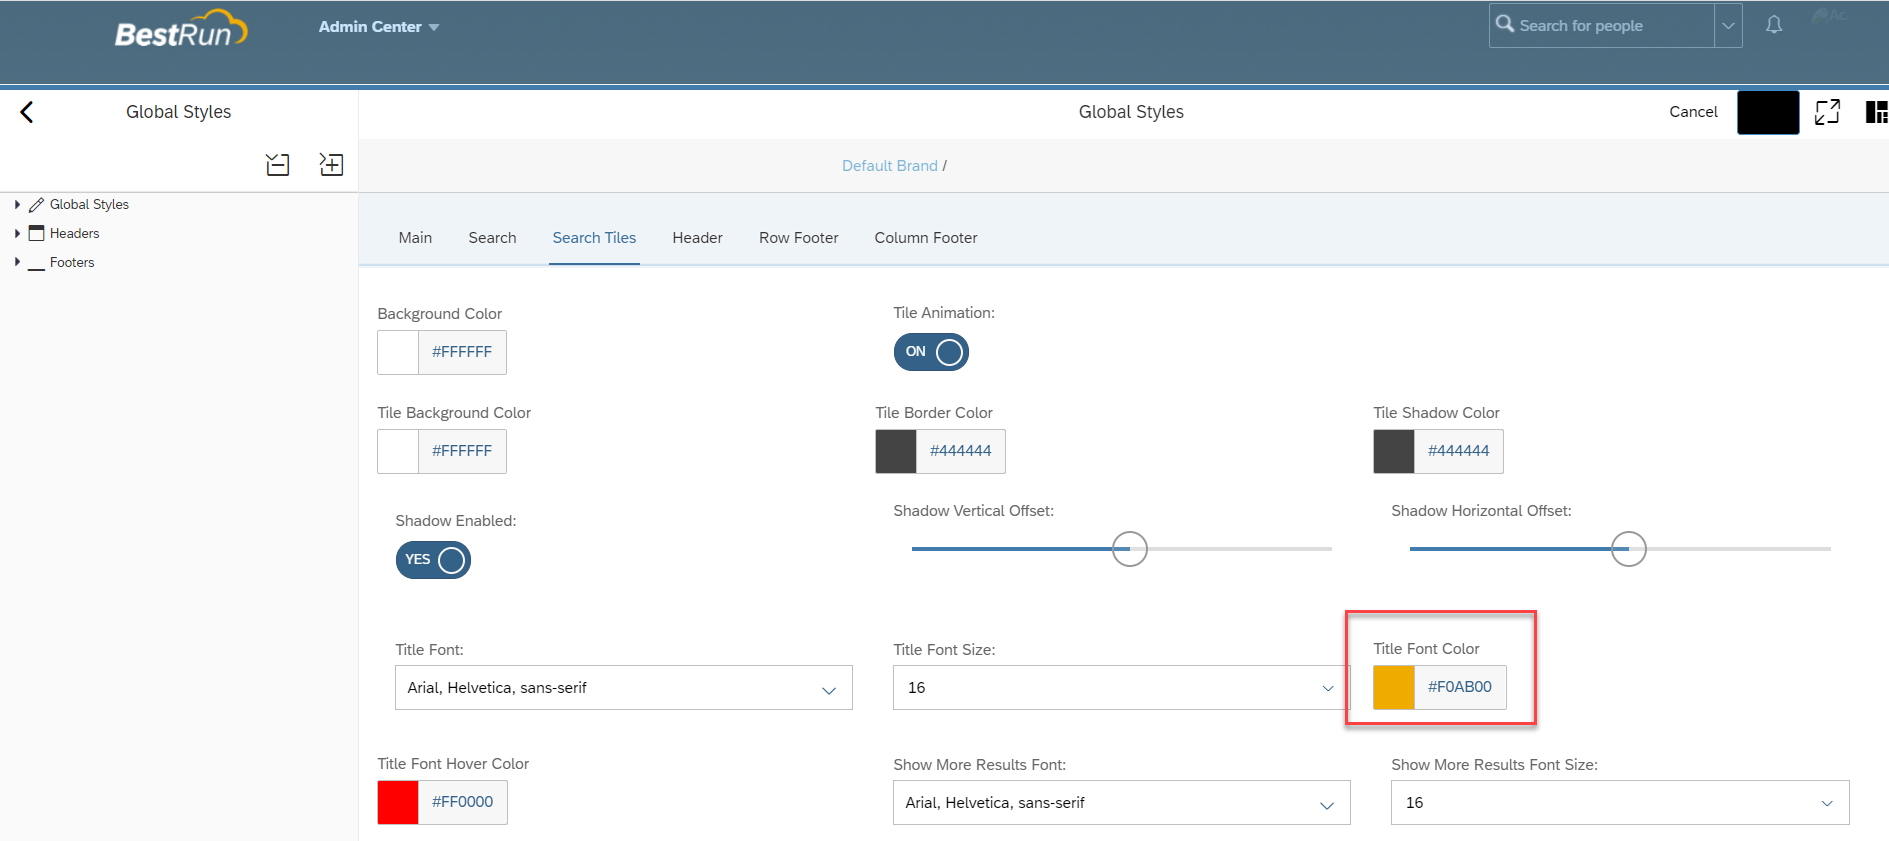The width and height of the screenshot is (1889, 841).
Task: Click the search magnifier icon
Action: (1504, 24)
